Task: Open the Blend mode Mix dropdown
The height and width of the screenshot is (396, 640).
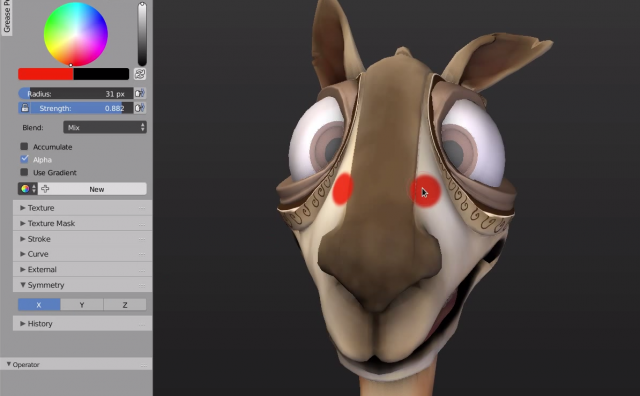Action: 105,127
